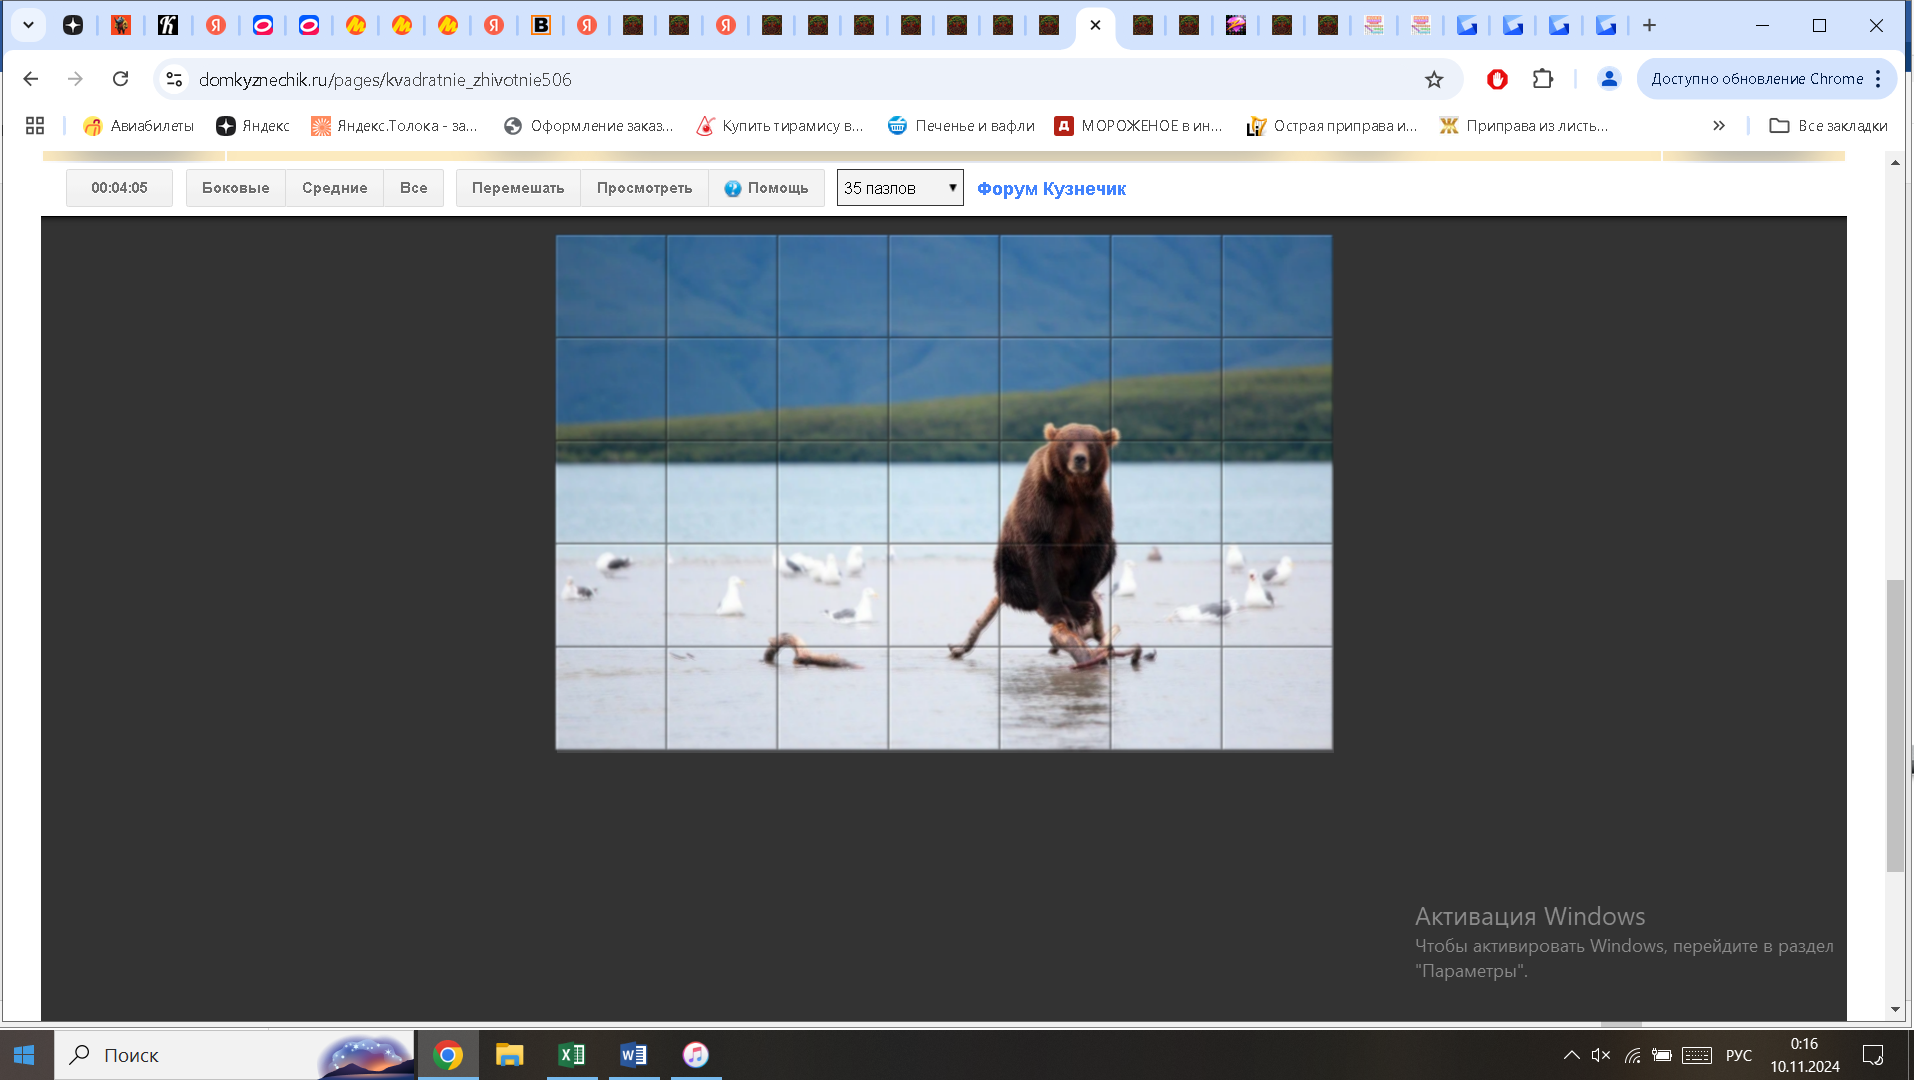Click the taskbar Поиск search box
The image size is (1914, 1080).
point(235,1055)
